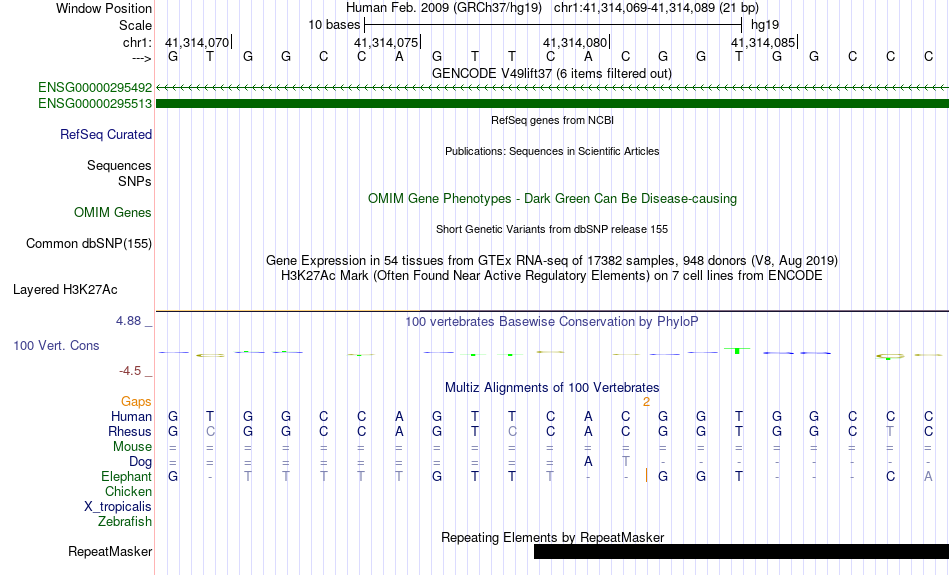Click the Layered H3K27Ac track label
This screenshot has width=950, height=575.
point(65,290)
